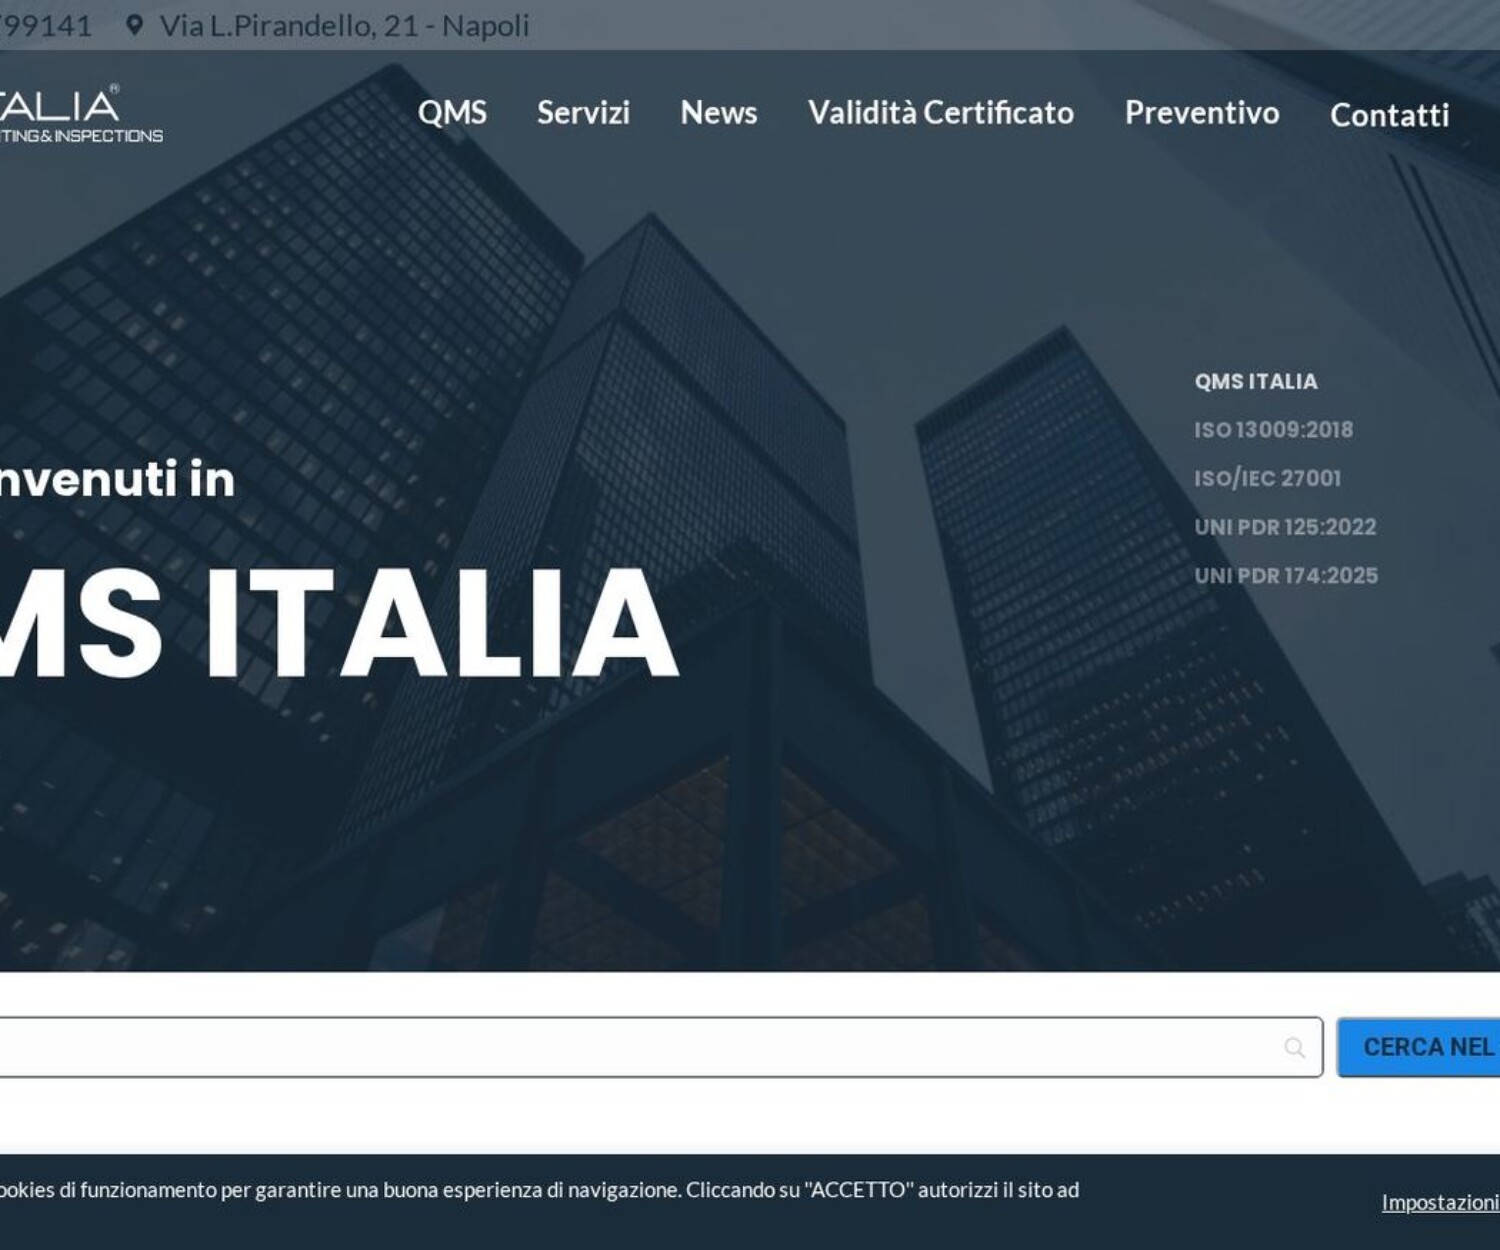The image size is (1500, 1250).
Task: Click the CERCA NEL search button
Action: [x=1418, y=1047]
